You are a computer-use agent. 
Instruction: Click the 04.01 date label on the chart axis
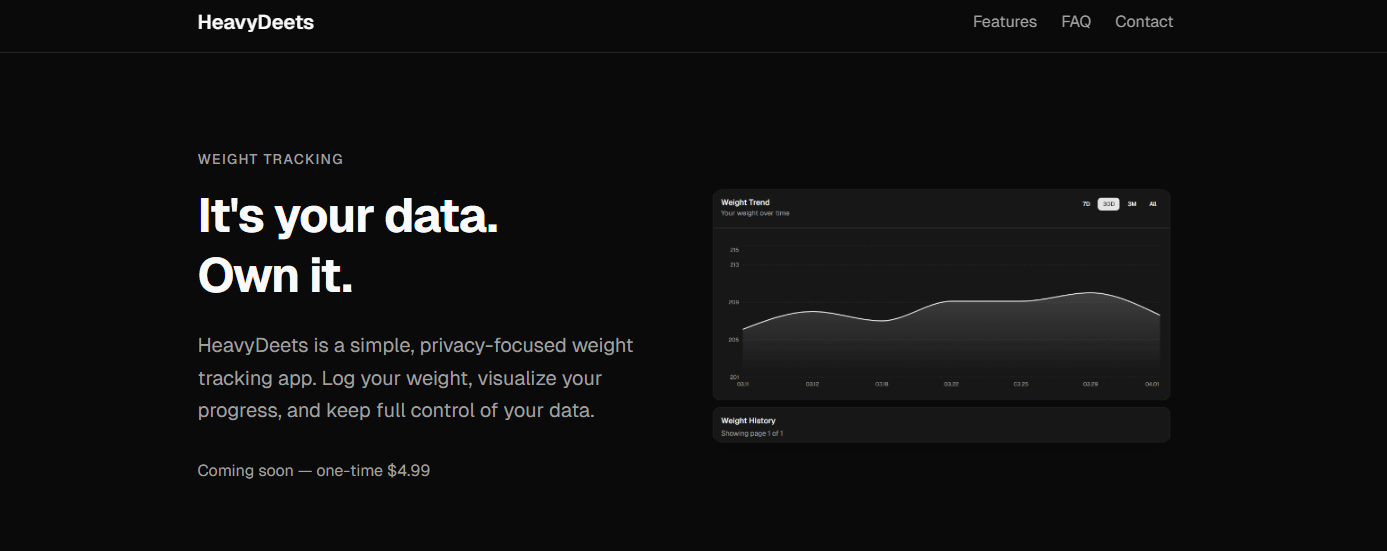coord(1152,384)
